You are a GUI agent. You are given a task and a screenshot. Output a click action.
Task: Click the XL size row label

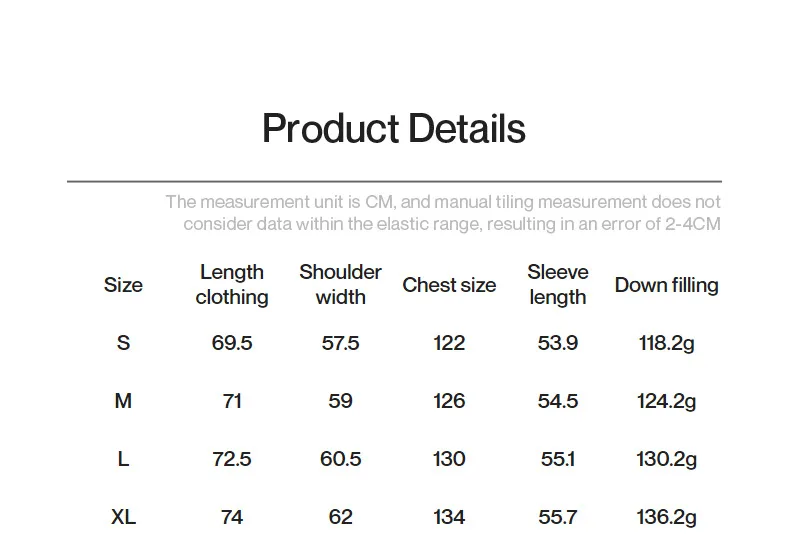click(x=123, y=517)
